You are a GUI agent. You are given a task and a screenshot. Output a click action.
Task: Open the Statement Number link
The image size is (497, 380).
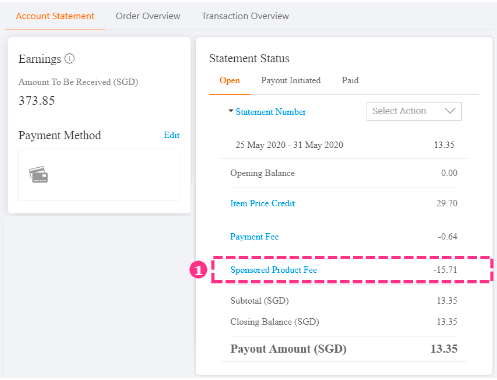coord(271,112)
